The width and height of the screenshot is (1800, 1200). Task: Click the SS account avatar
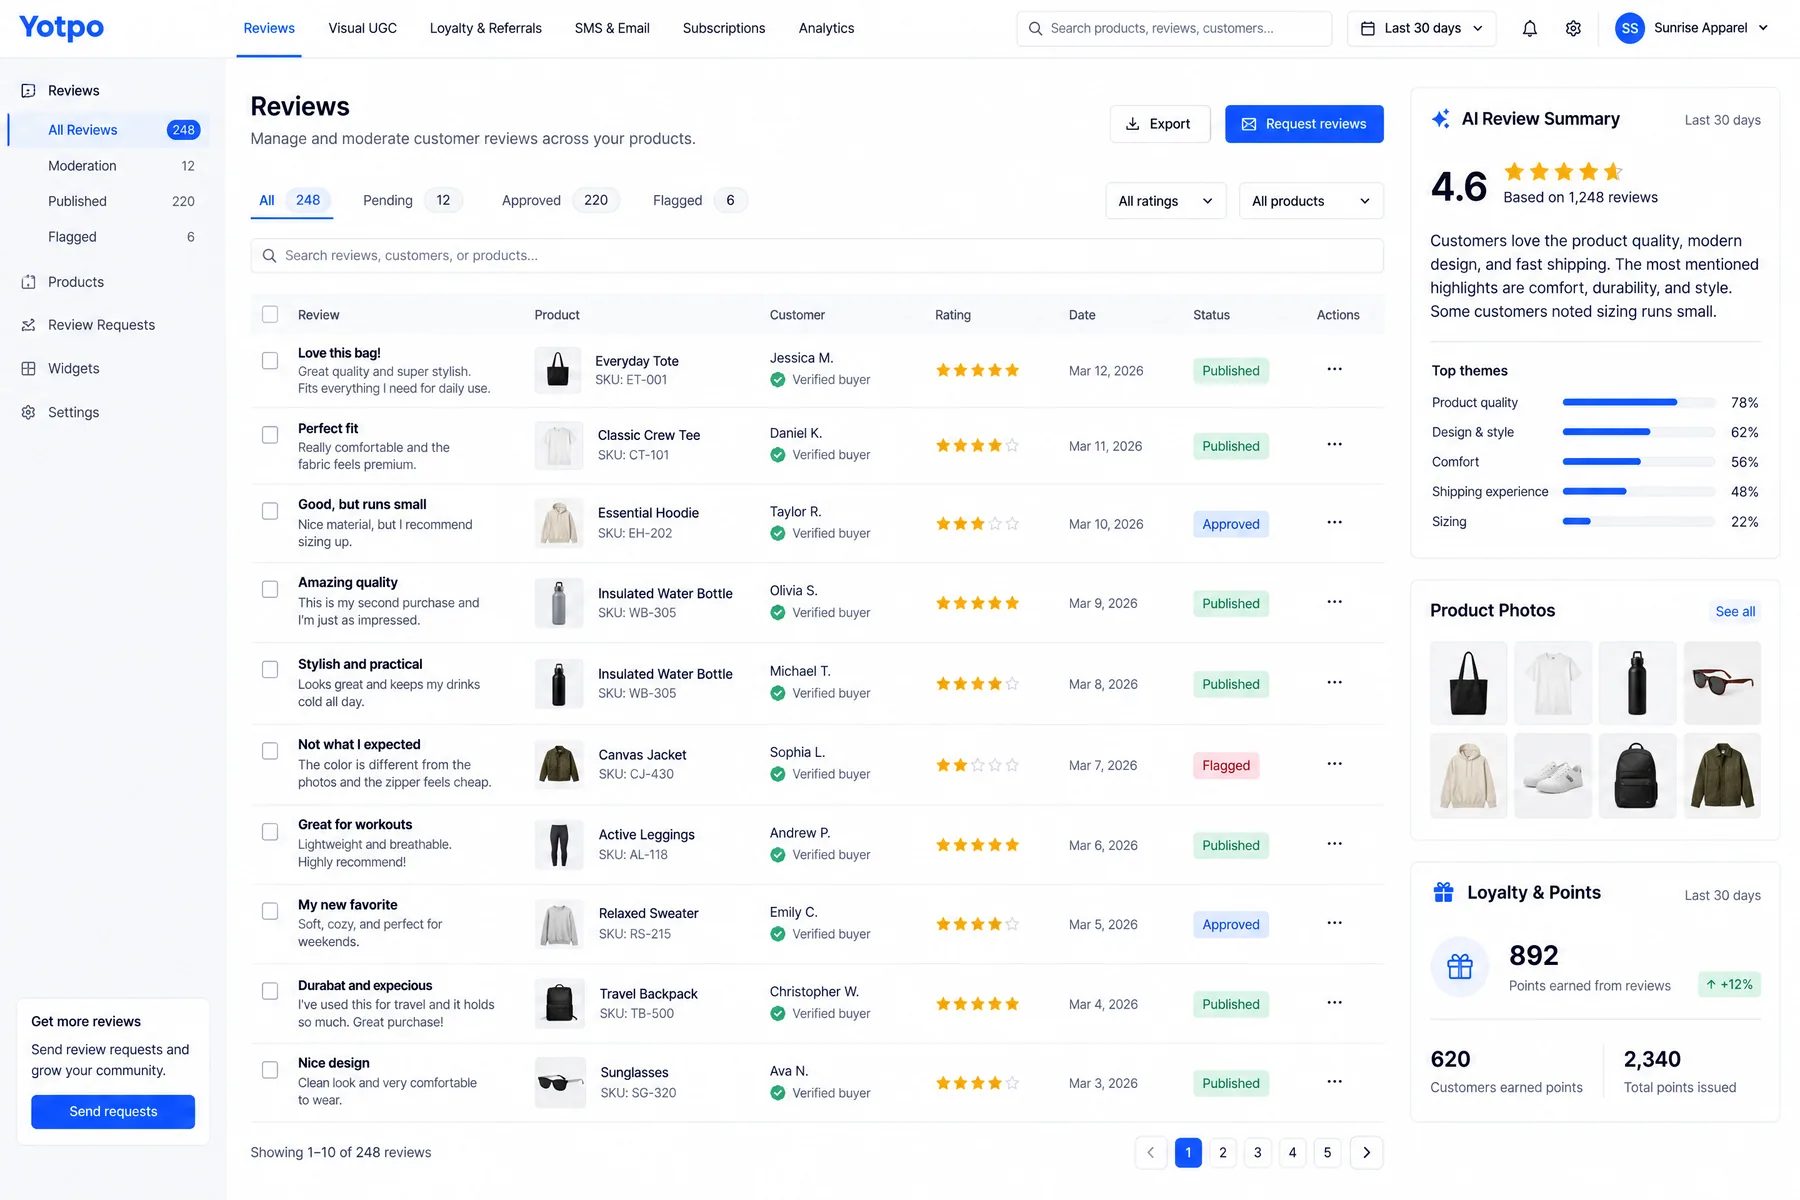[x=1629, y=28]
